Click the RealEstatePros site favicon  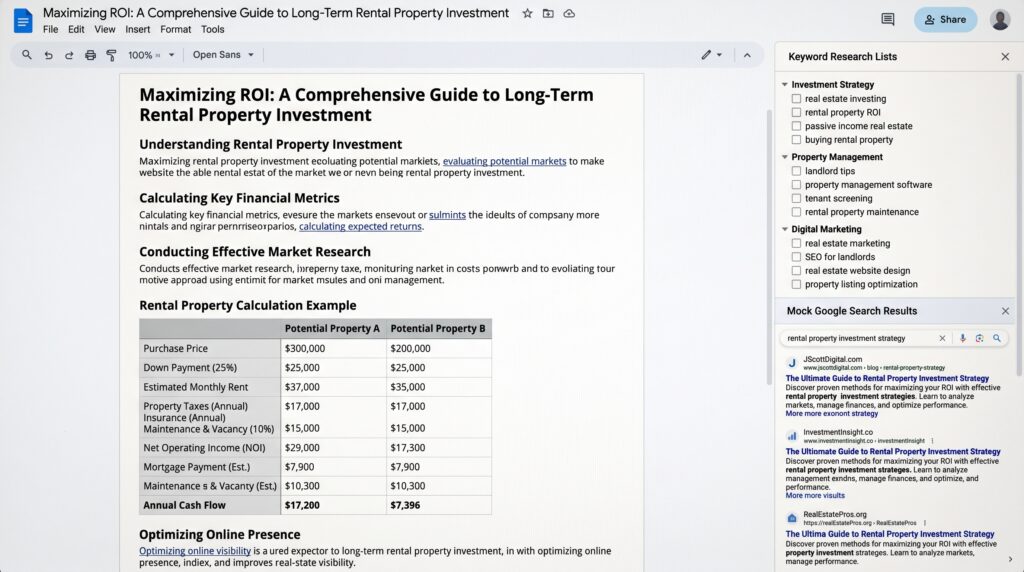[792, 518]
